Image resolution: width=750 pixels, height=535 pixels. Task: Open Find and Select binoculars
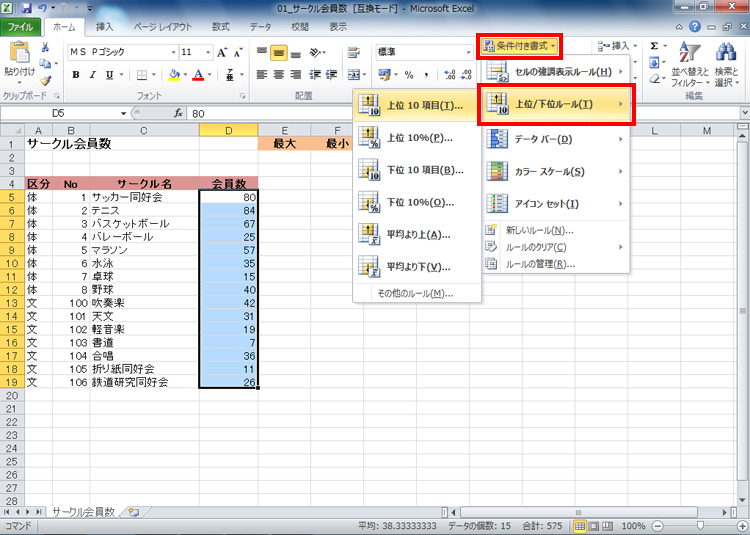coord(726,64)
